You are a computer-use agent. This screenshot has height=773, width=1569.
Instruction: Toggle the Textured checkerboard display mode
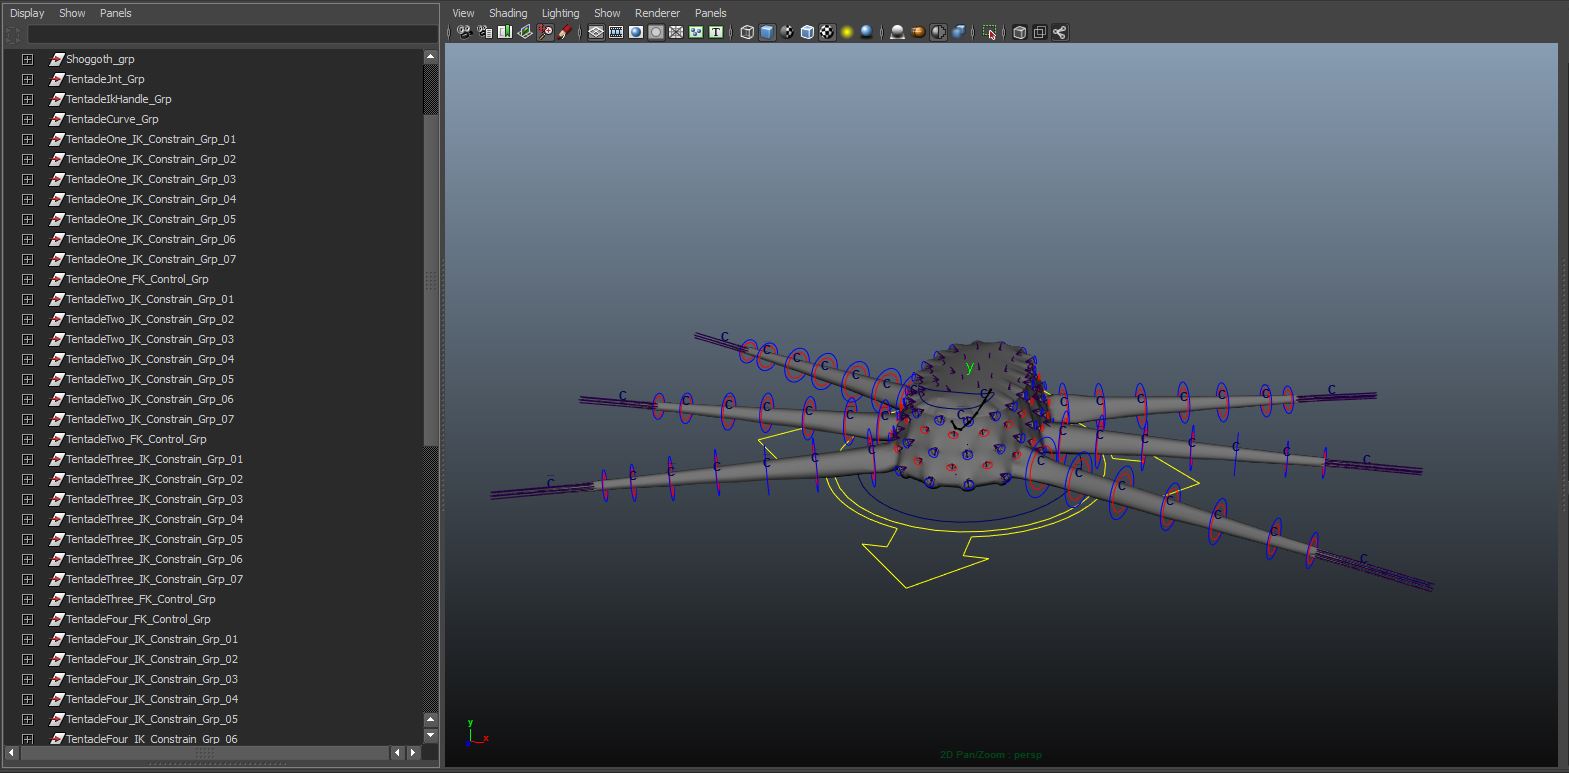(x=827, y=32)
